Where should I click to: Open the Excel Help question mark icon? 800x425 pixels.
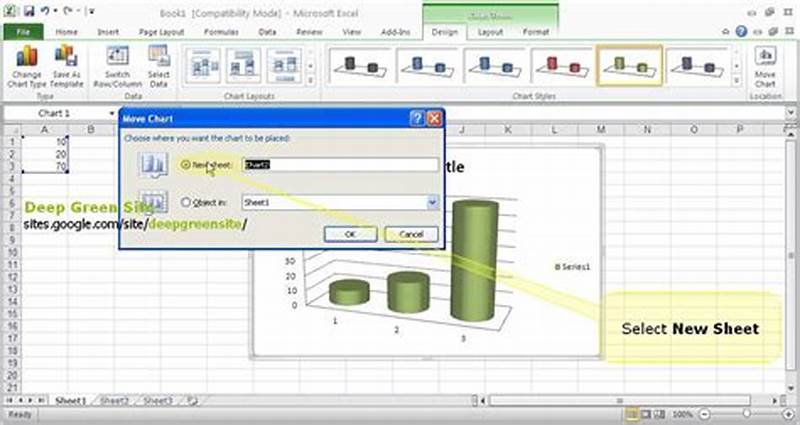pyautogui.click(x=741, y=32)
